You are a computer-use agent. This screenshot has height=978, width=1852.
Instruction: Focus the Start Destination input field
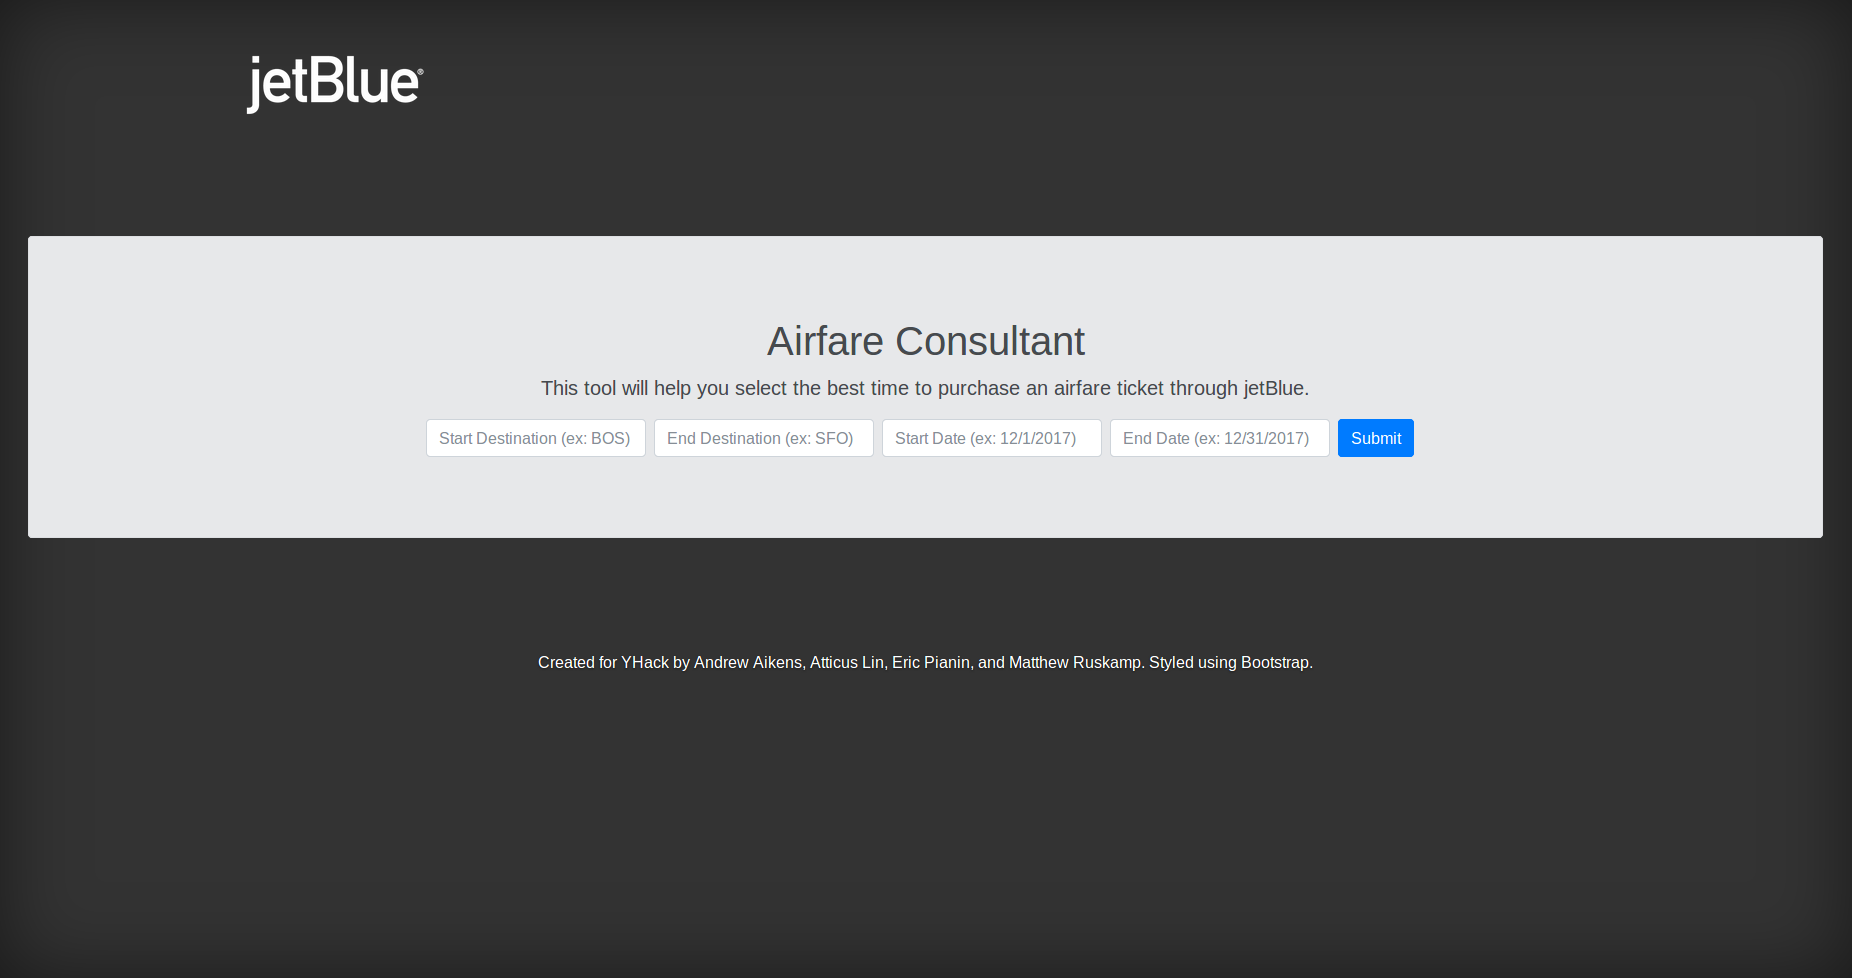click(536, 438)
